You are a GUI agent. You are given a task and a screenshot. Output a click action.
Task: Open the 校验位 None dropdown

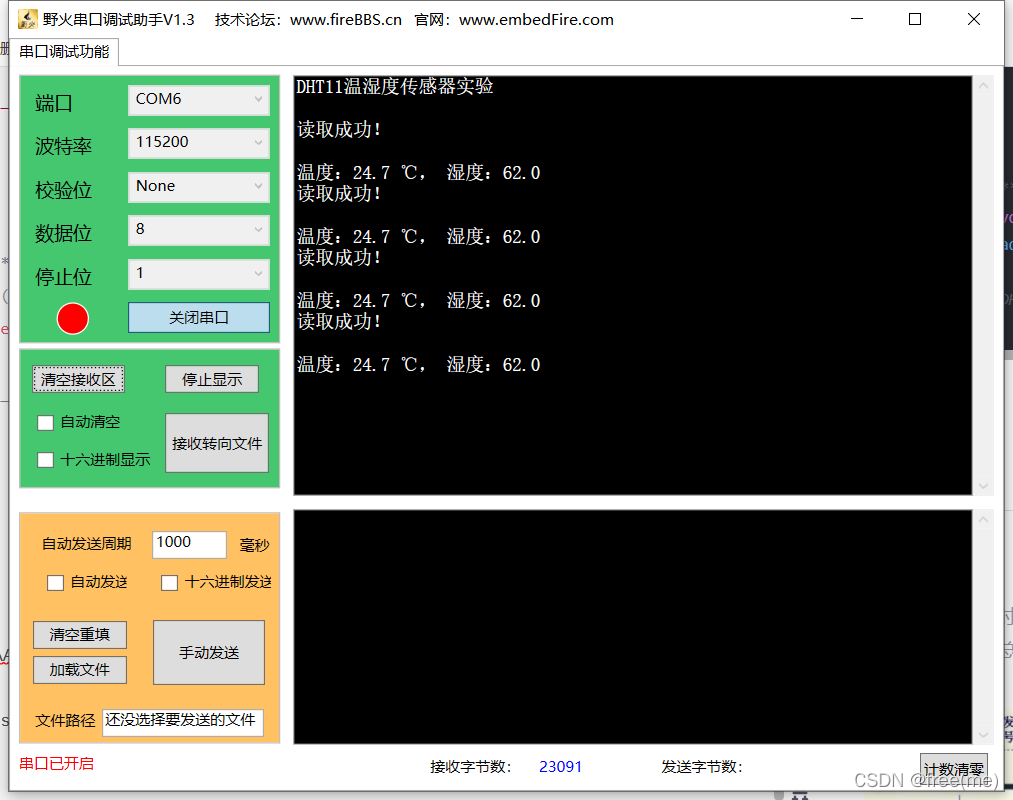coord(199,187)
